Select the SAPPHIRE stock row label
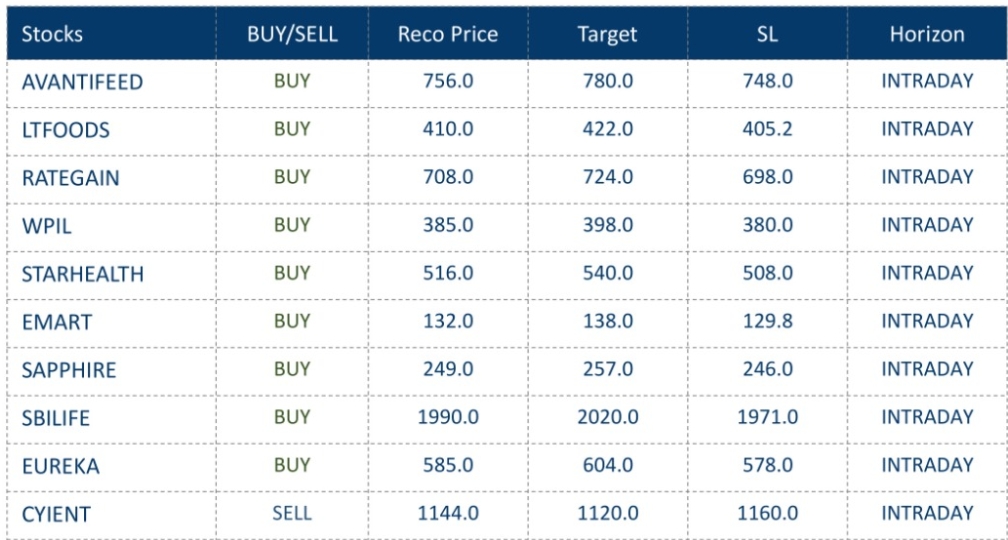The image size is (1008, 540). (69, 370)
